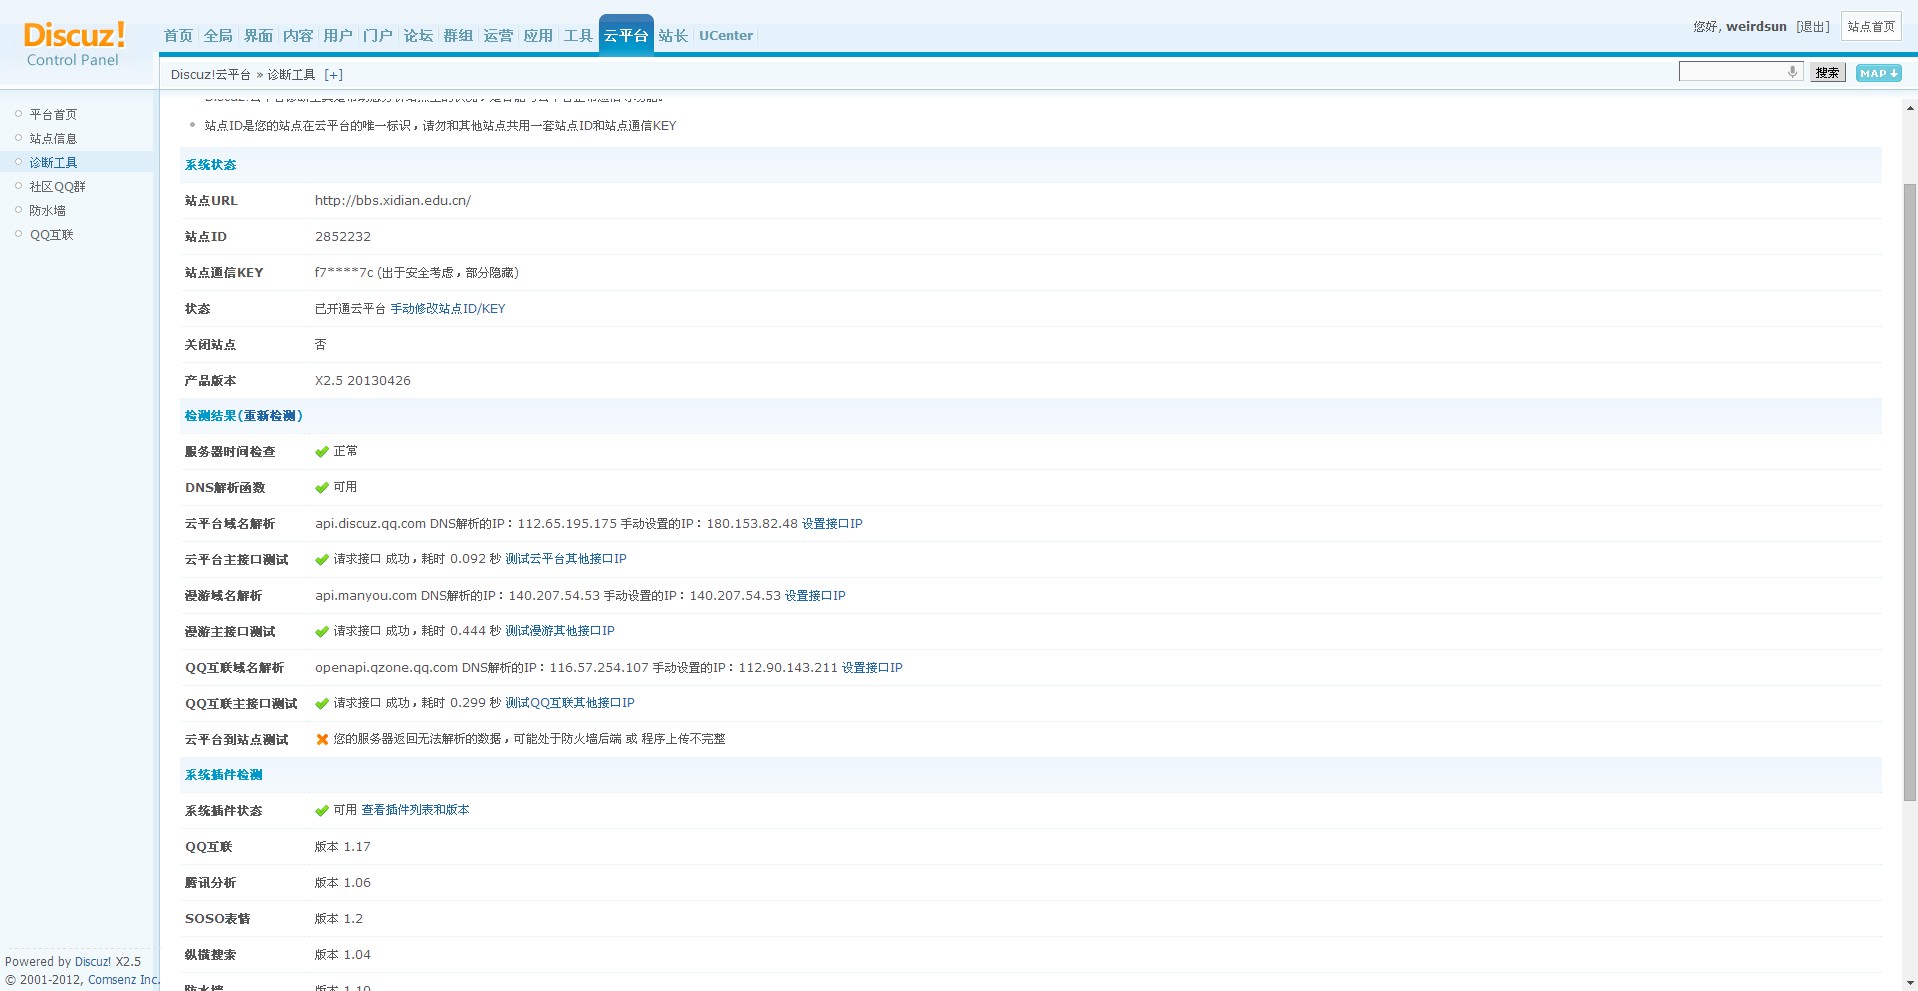Open the 界面 top menu
Viewport: 1918px width, 991px height.
tap(258, 36)
